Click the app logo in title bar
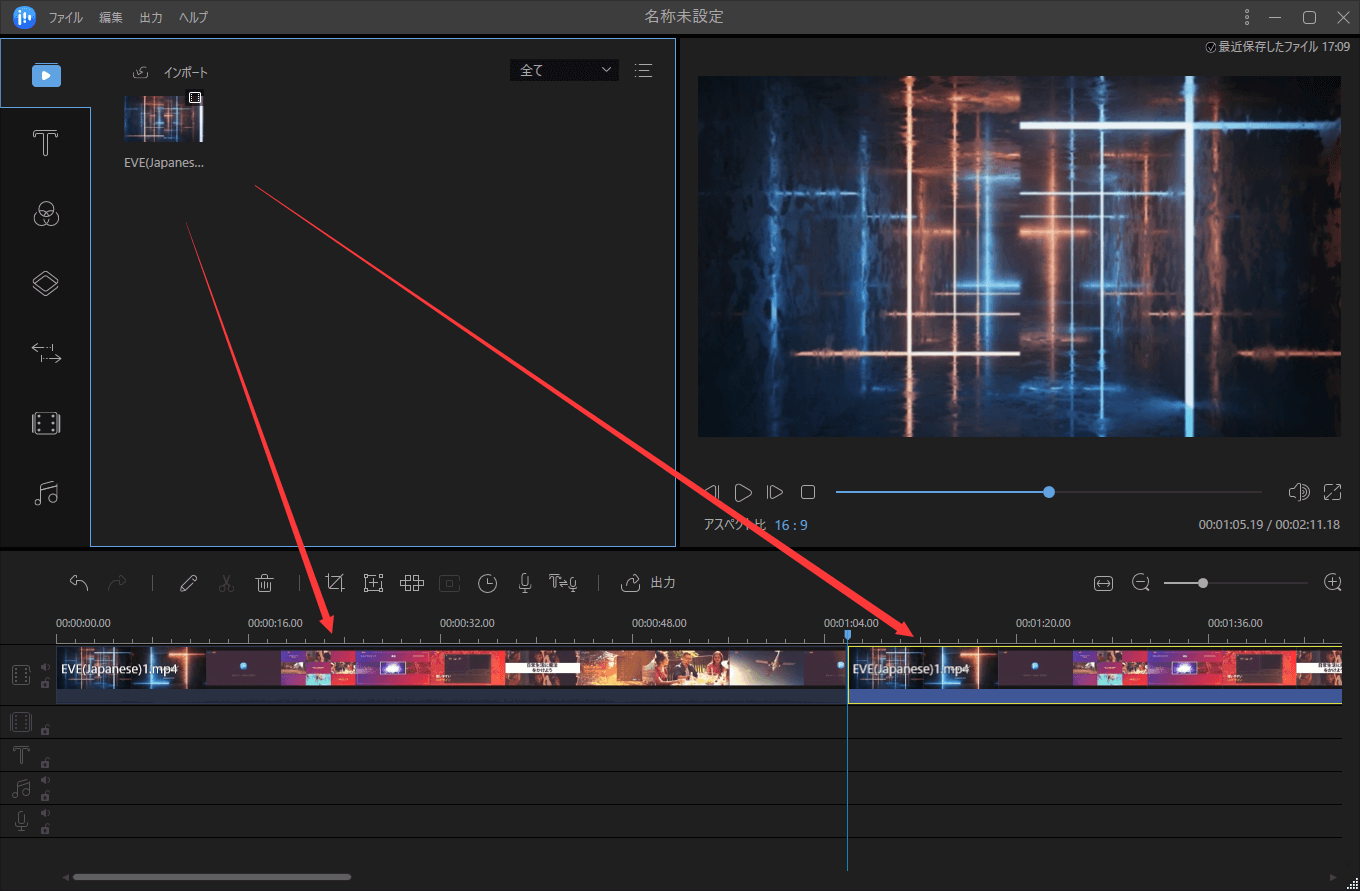Viewport: 1360px width, 891px height. pyautogui.click(x=24, y=17)
